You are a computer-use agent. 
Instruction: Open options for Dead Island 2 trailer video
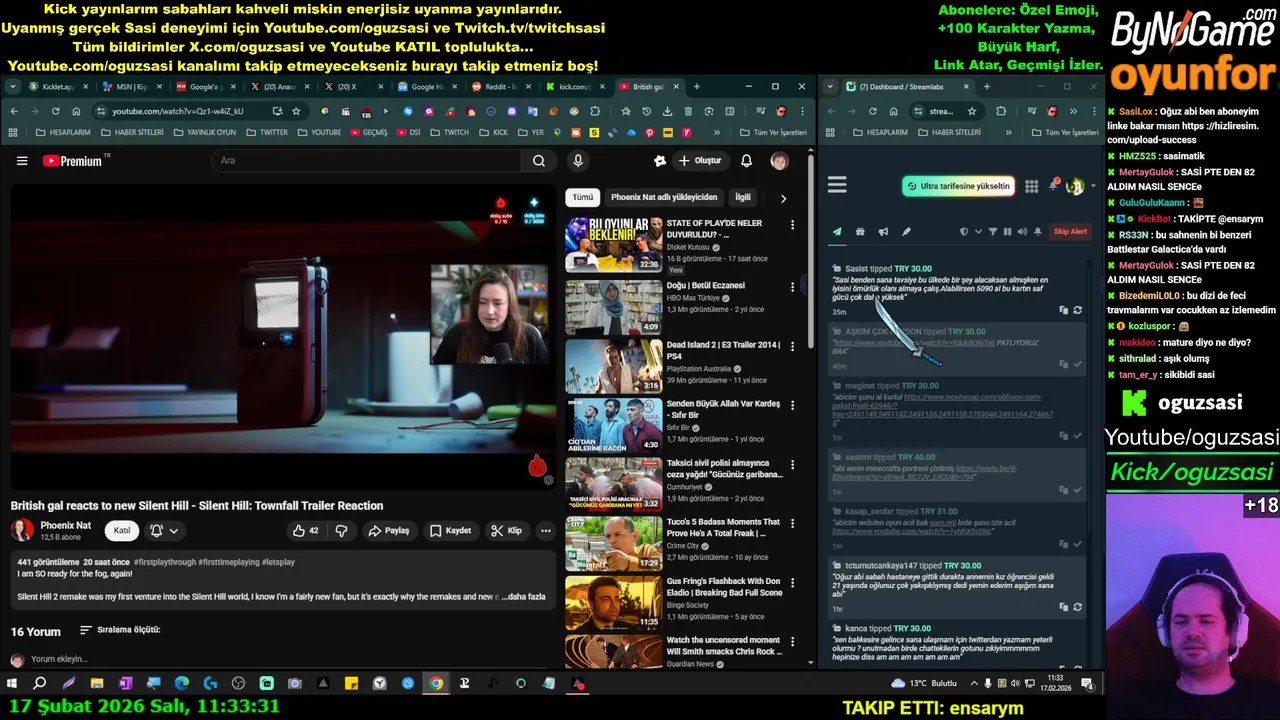793,346
